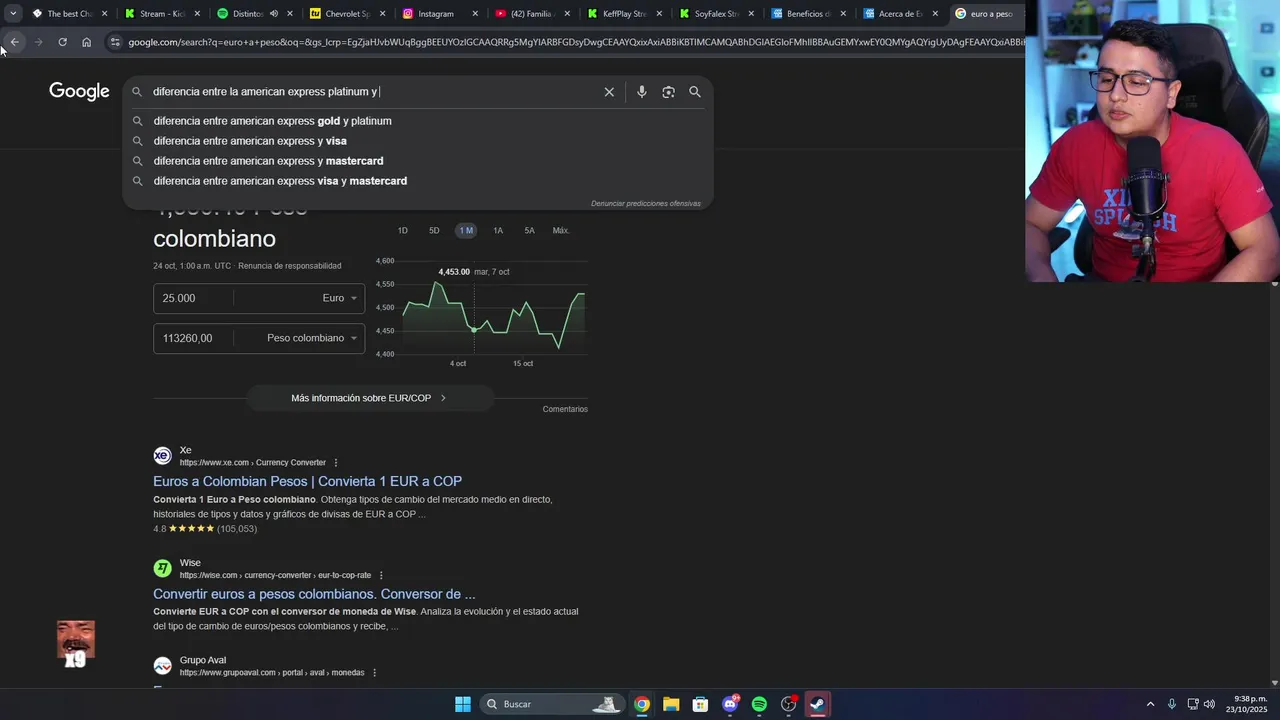Click the taskbar Buscar search box
The height and width of the screenshot is (720, 1280).
tap(551, 704)
